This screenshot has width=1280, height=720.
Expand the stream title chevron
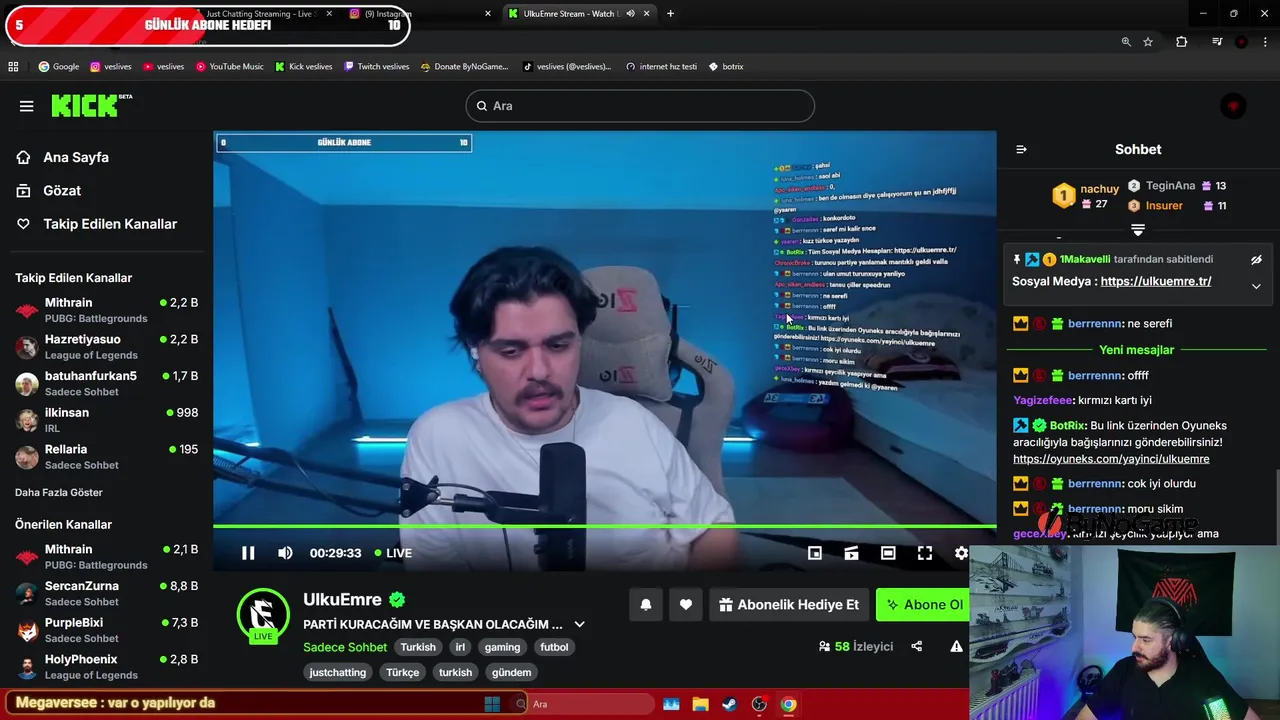(x=579, y=624)
